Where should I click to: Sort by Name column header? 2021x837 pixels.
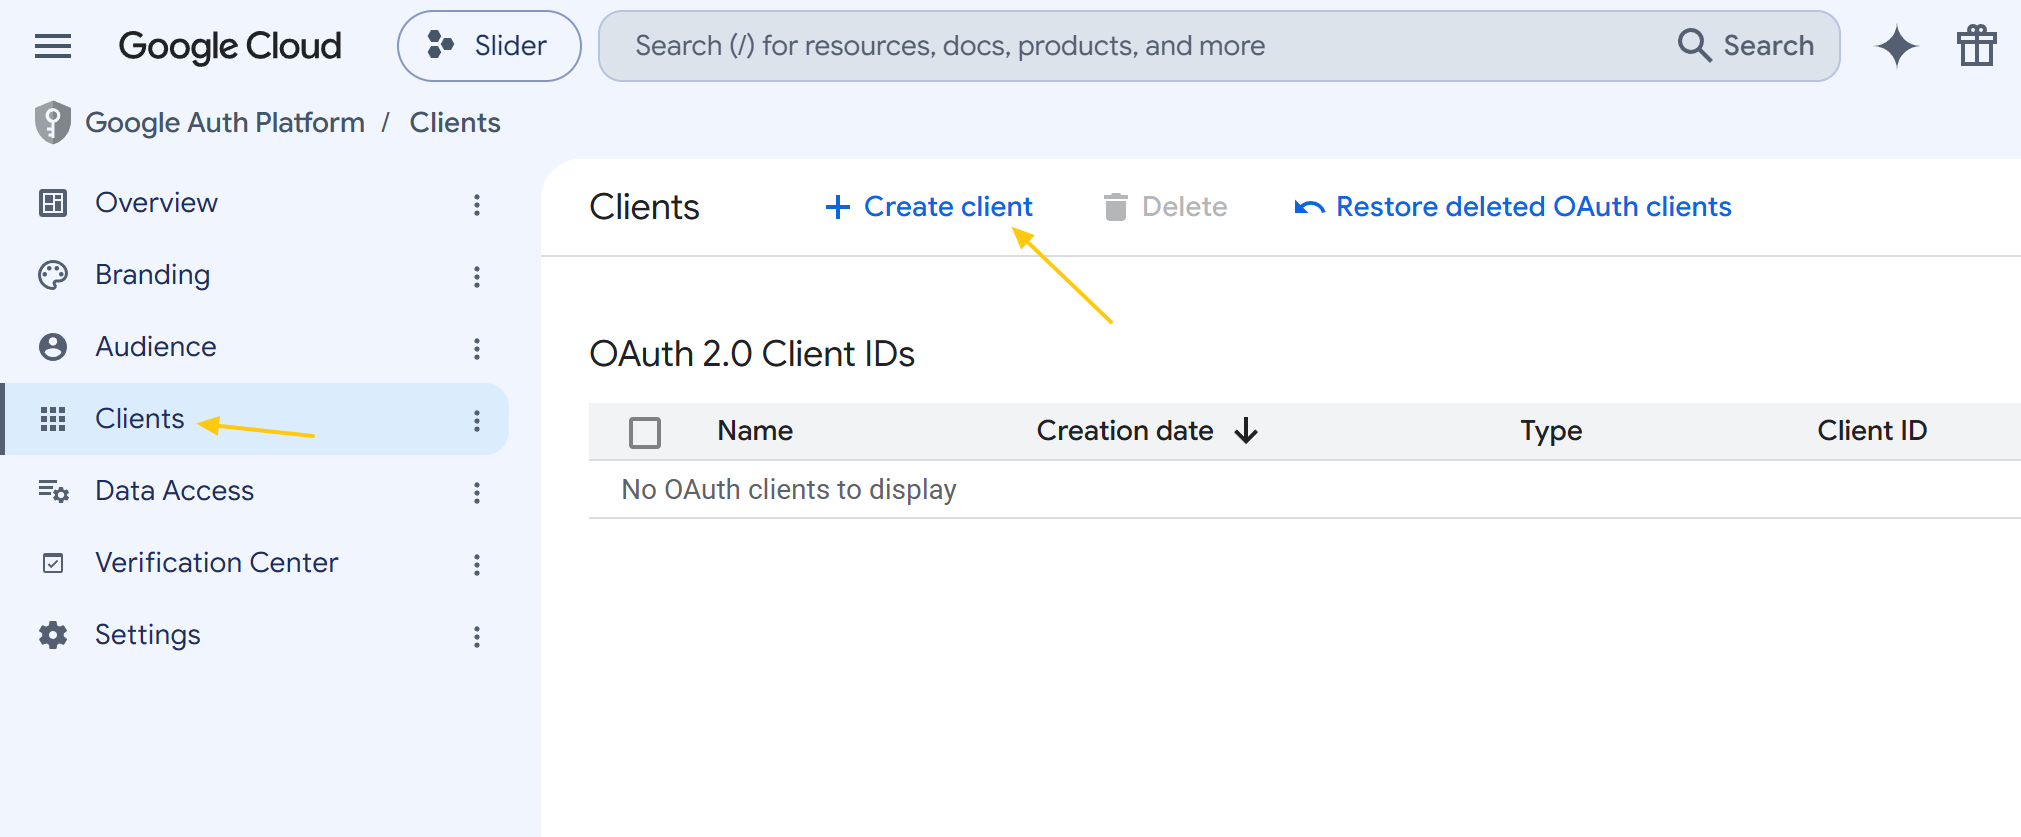pos(755,431)
